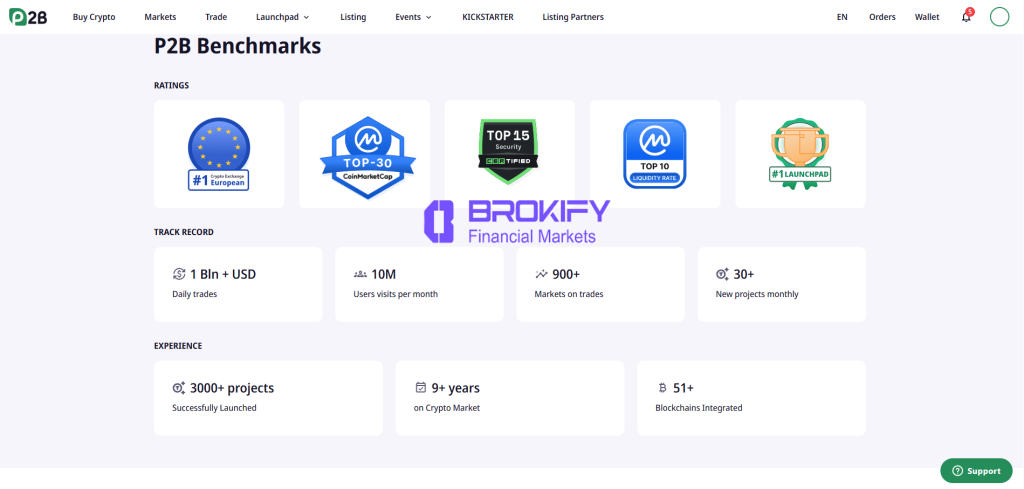The image size is (1024, 489).
Task: Go to Buy Crypto page
Action: coord(94,17)
